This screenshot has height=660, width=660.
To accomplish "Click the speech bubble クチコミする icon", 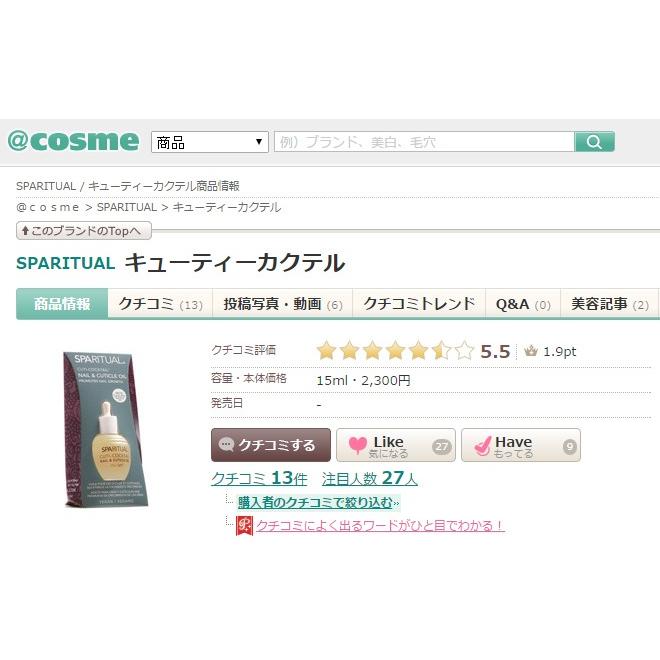I will click(x=226, y=444).
